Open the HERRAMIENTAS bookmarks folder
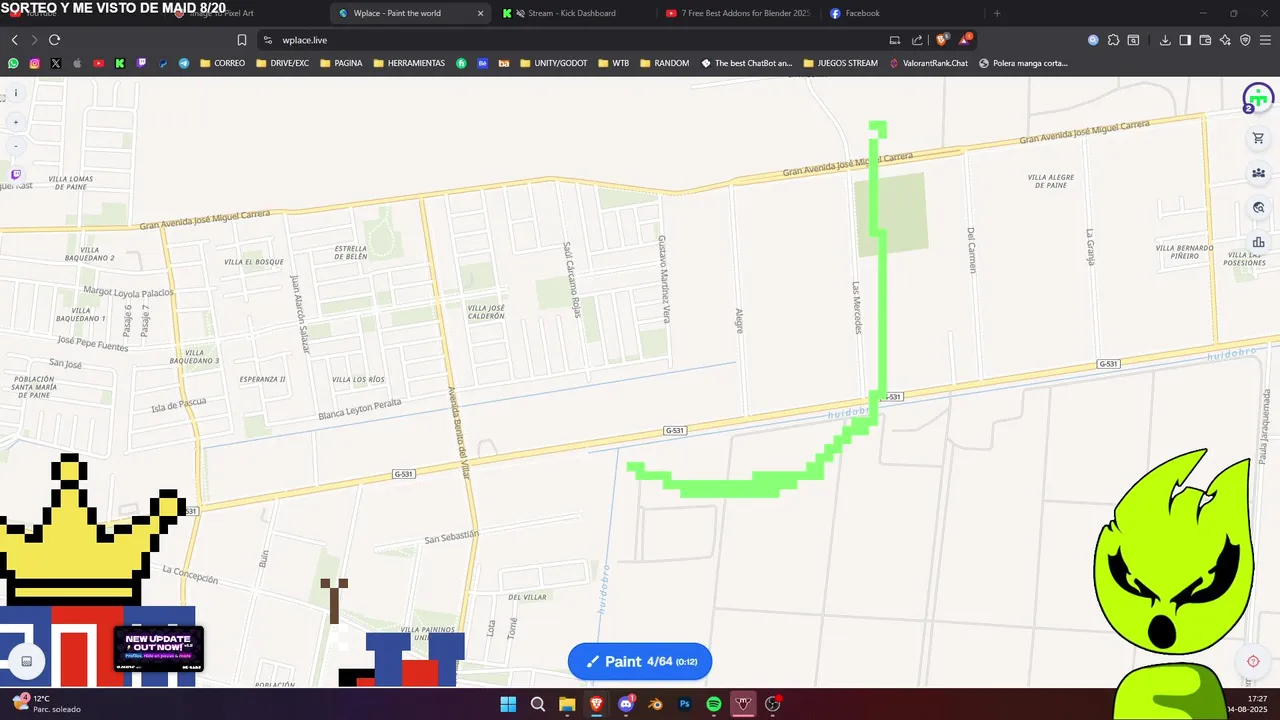This screenshot has width=1280, height=720. (x=409, y=63)
